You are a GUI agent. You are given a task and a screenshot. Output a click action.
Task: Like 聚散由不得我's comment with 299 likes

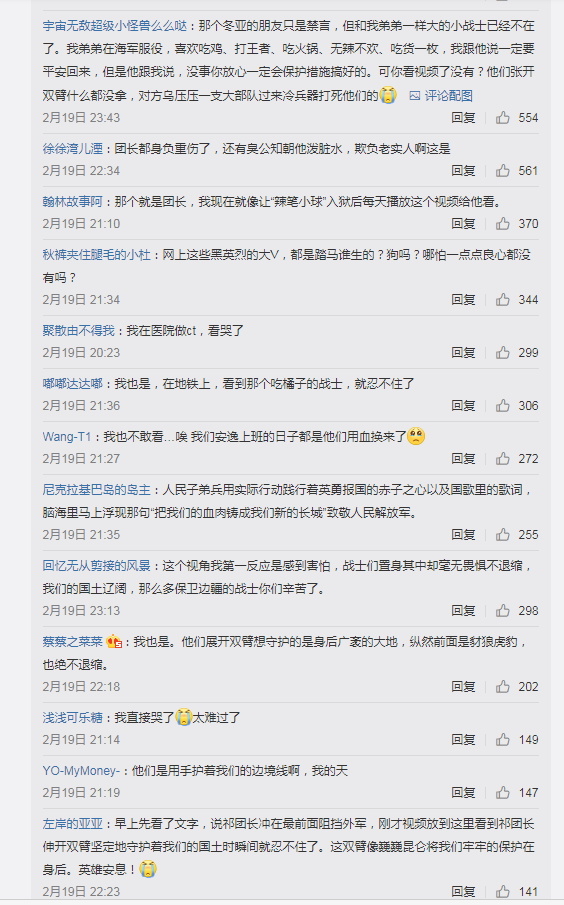click(503, 353)
